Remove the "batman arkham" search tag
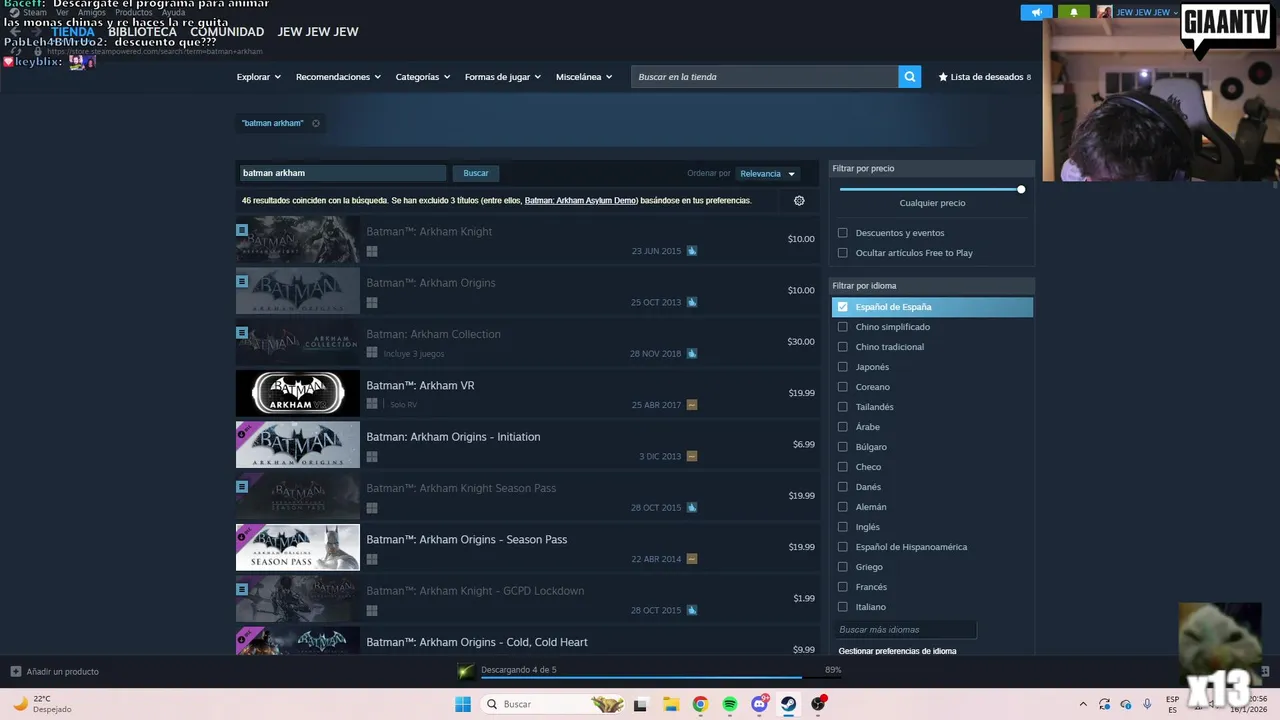The width and height of the screenshot is (1280, 720). 316,123
